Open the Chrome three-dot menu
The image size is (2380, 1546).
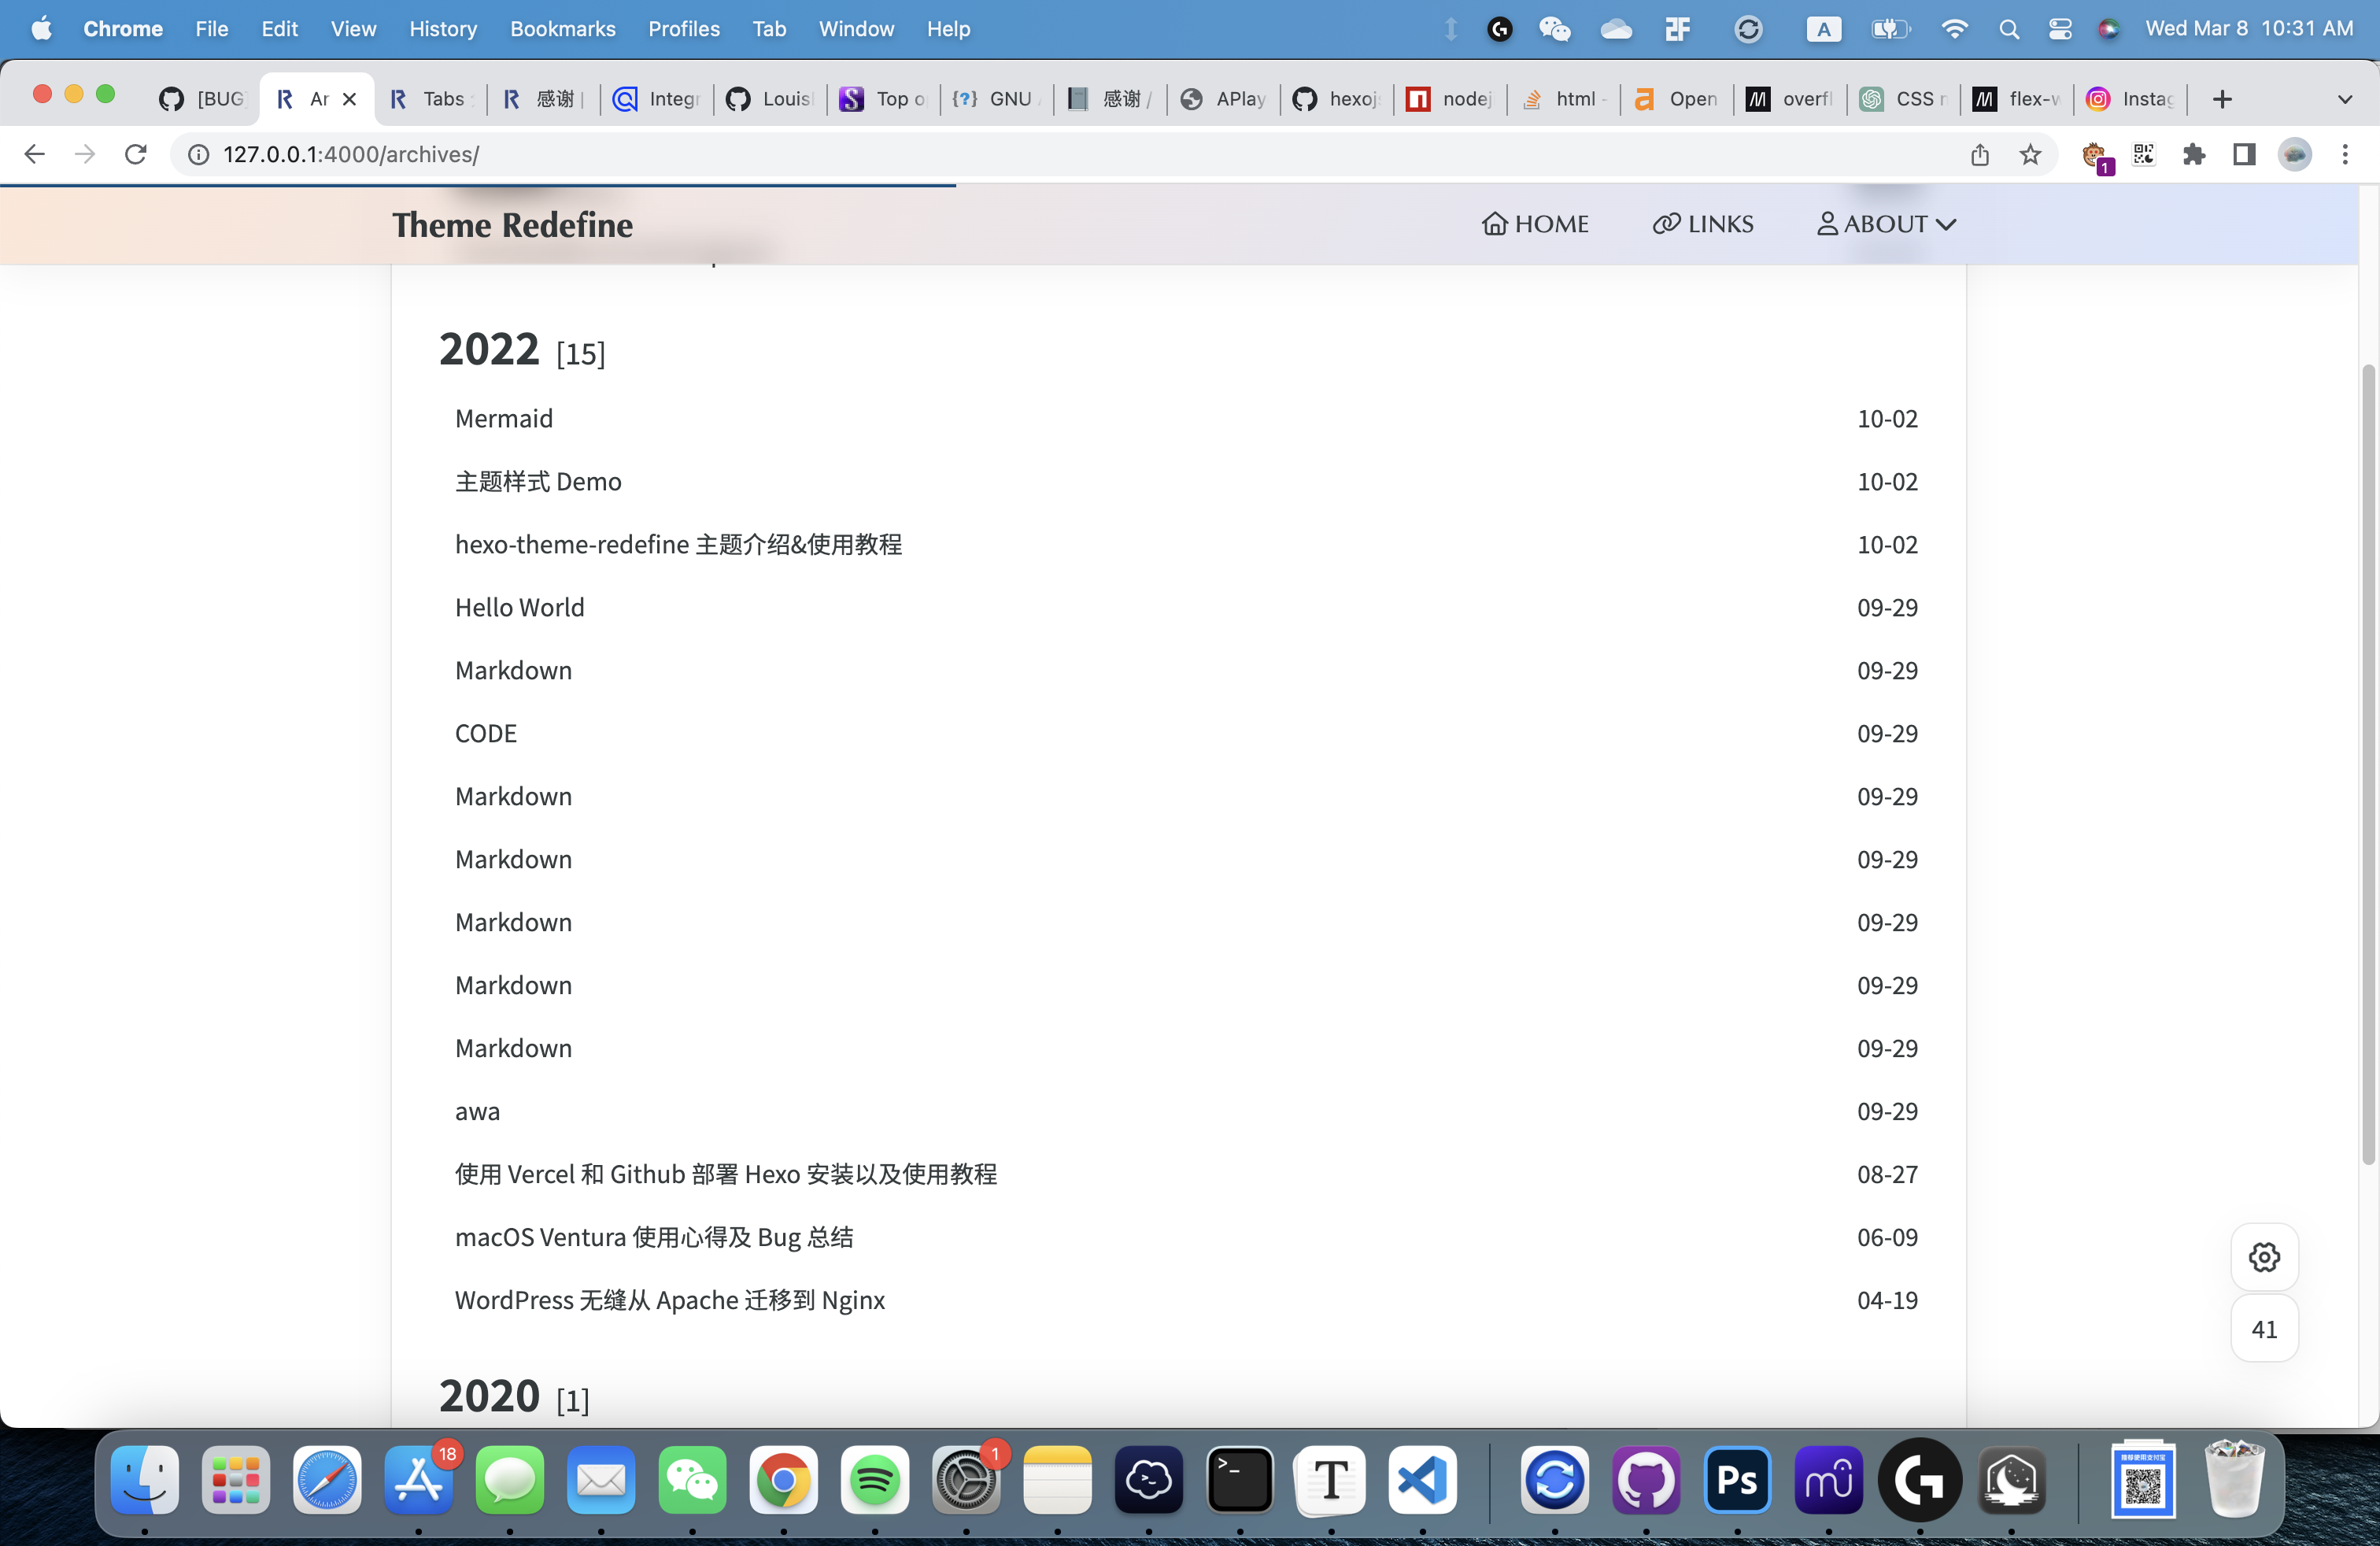pyautogui.click(x=2346, y=154)
